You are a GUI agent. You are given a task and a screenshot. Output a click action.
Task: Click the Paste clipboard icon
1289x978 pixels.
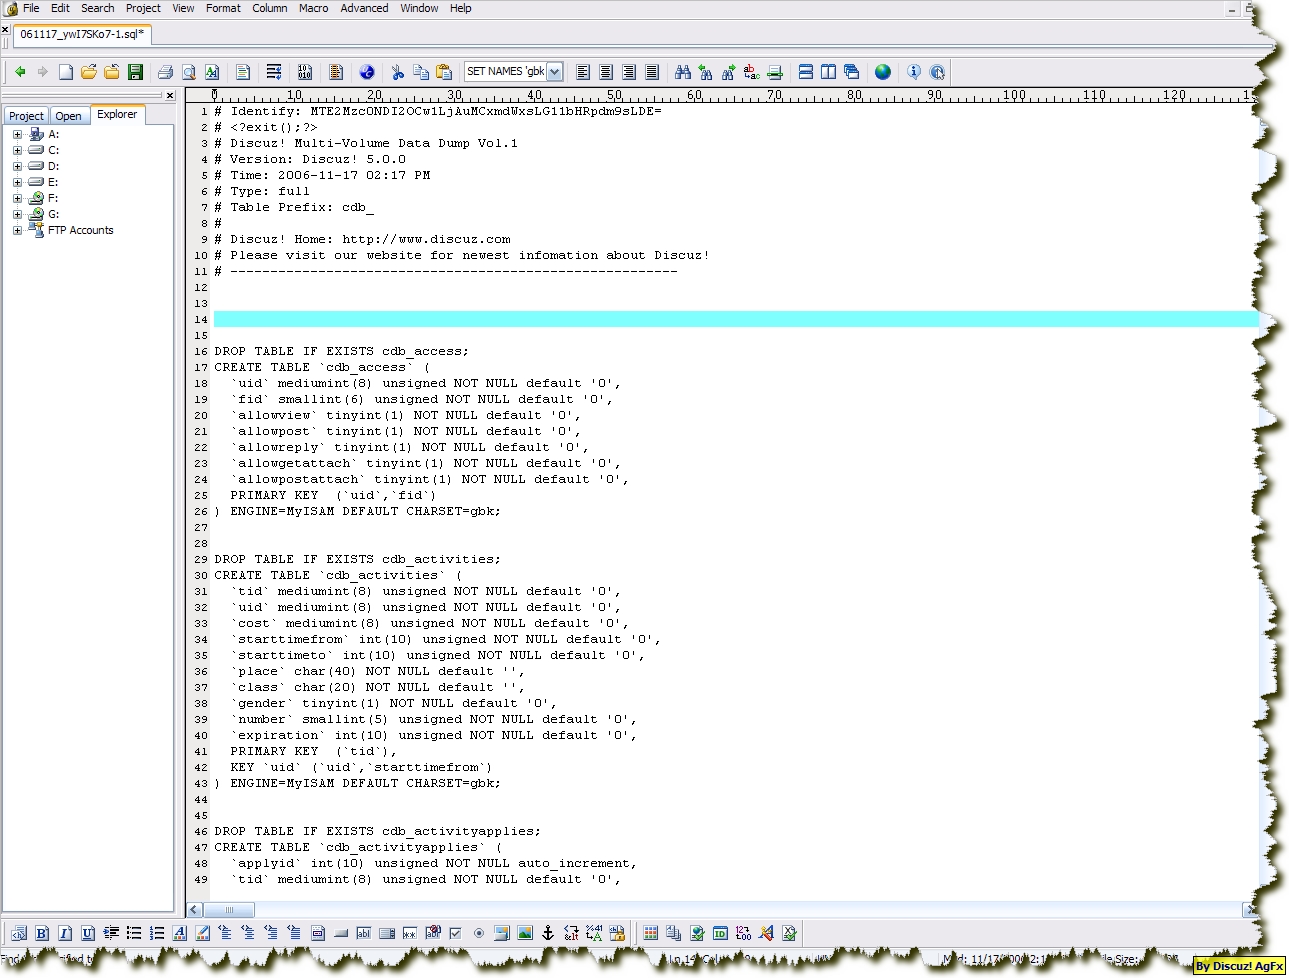[x=444, y=72]
